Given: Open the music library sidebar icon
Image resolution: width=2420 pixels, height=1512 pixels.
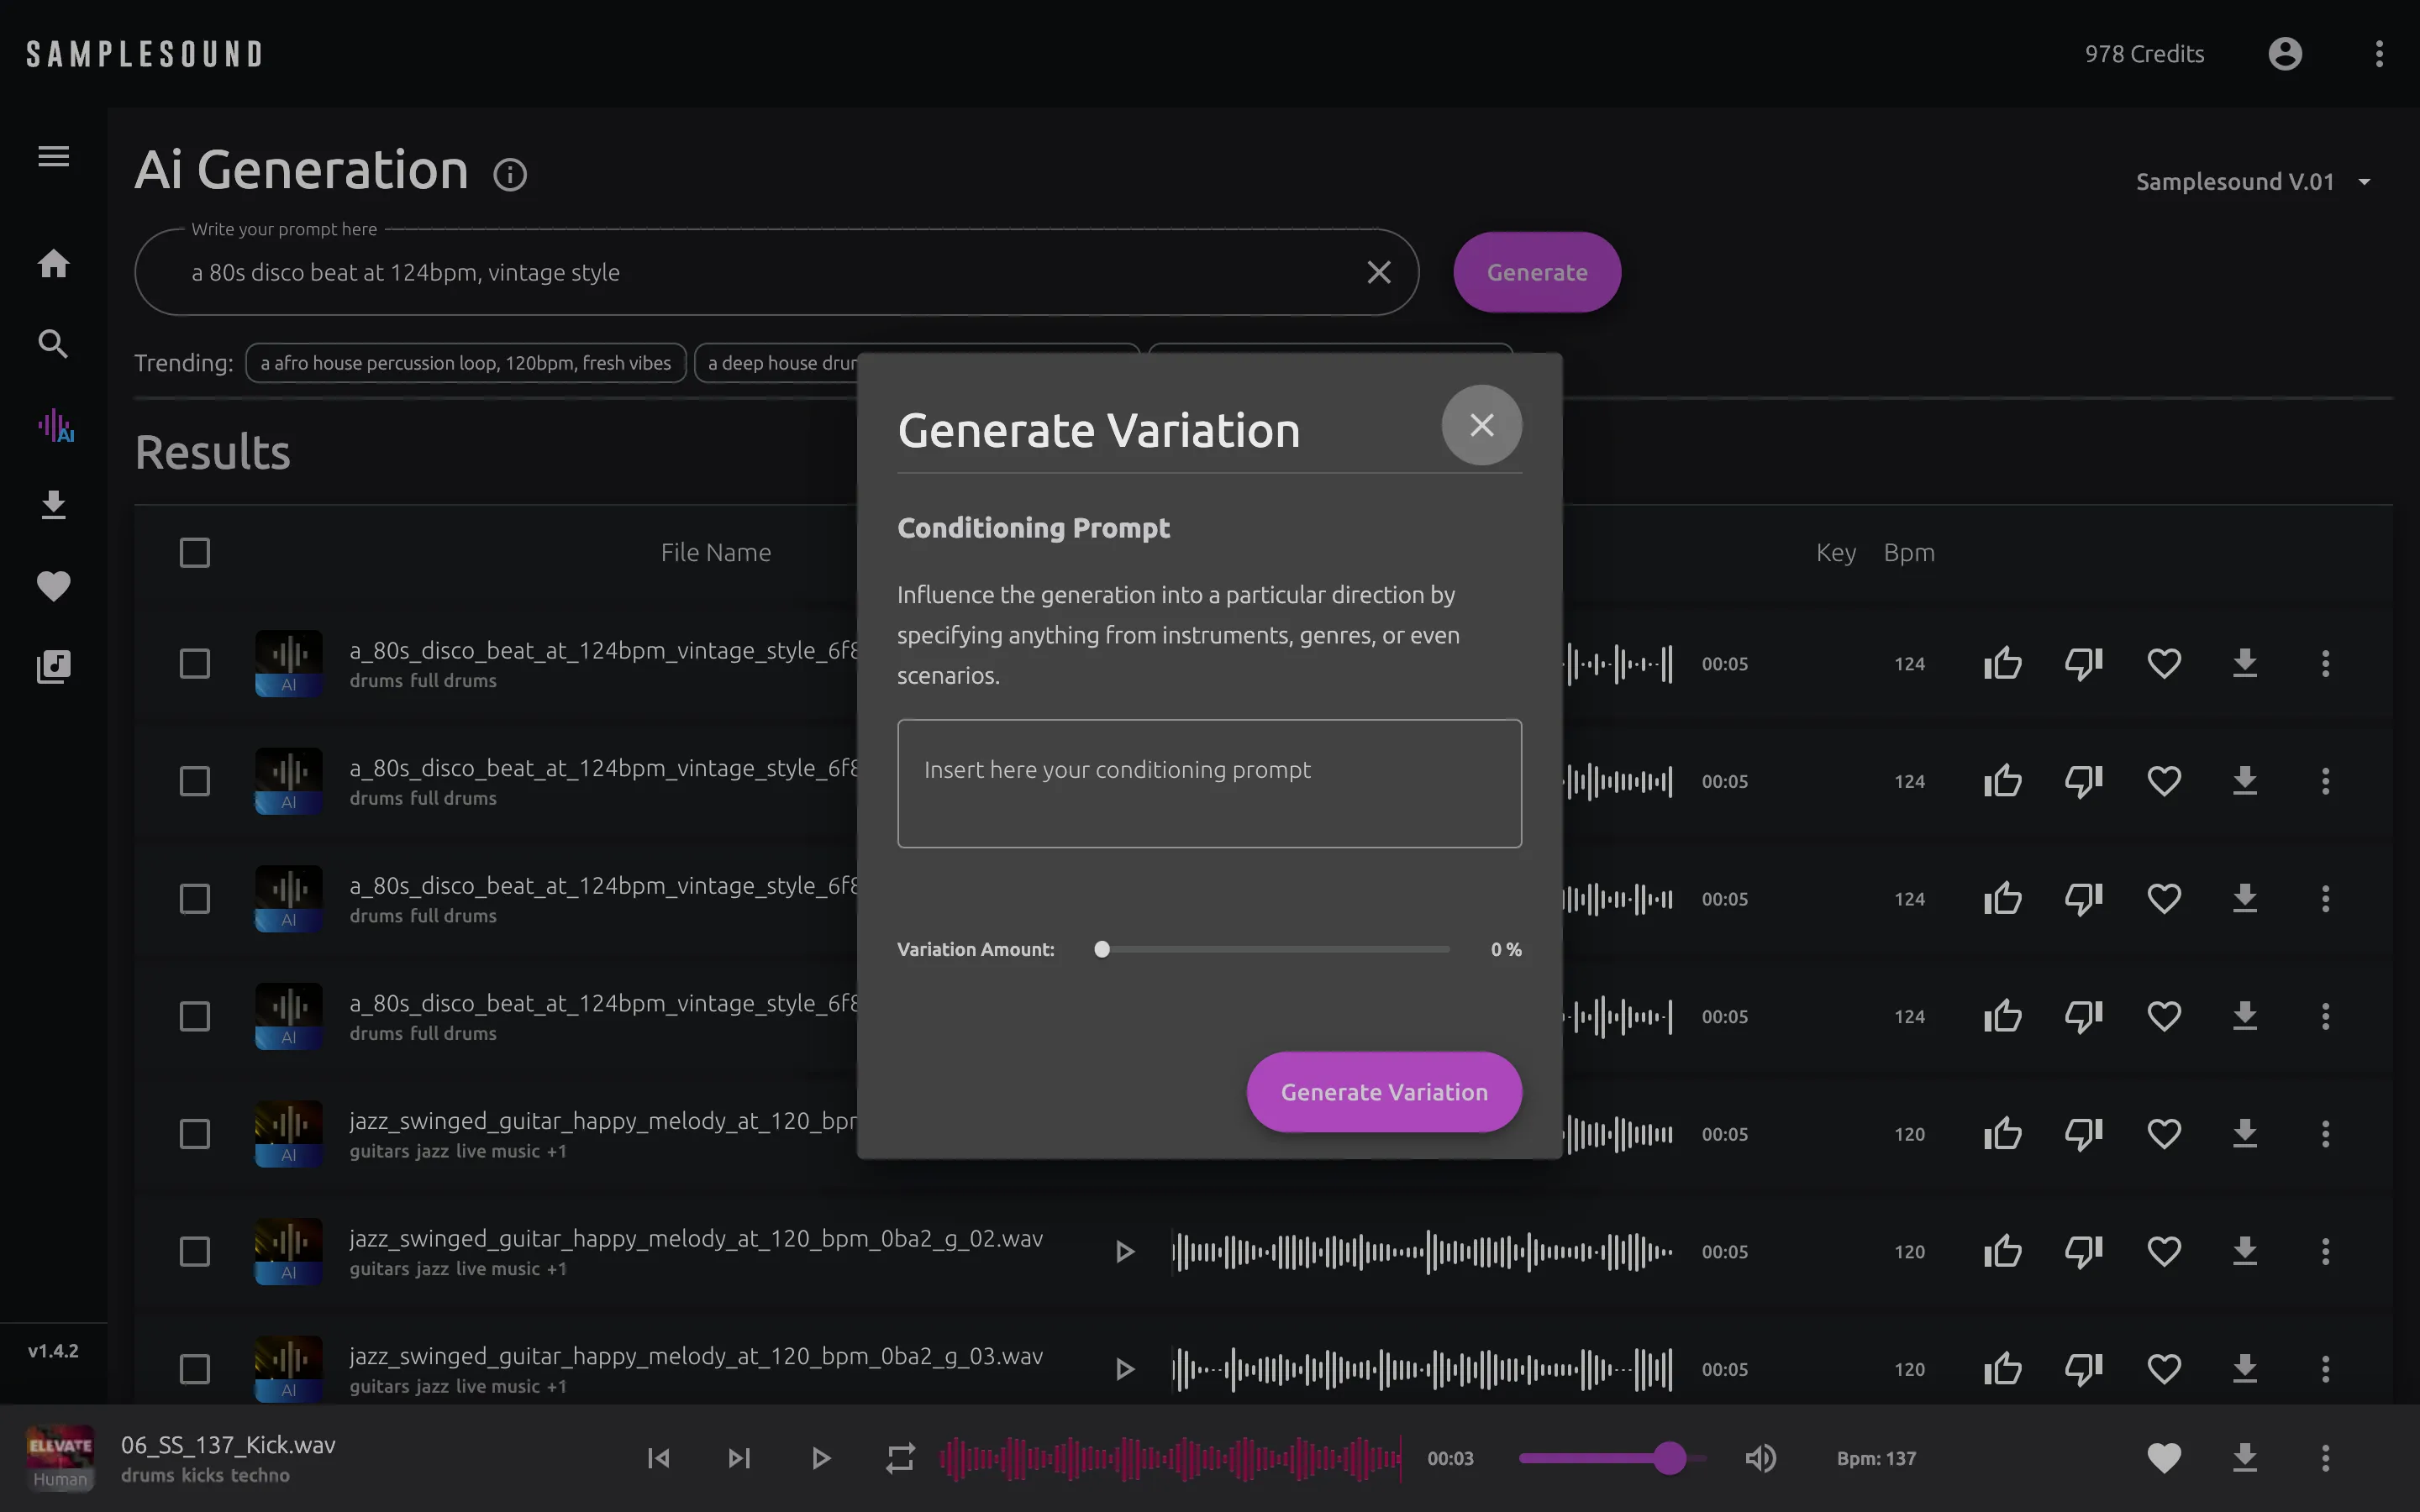Looking at the screenshot, I should tap(53, 666).
